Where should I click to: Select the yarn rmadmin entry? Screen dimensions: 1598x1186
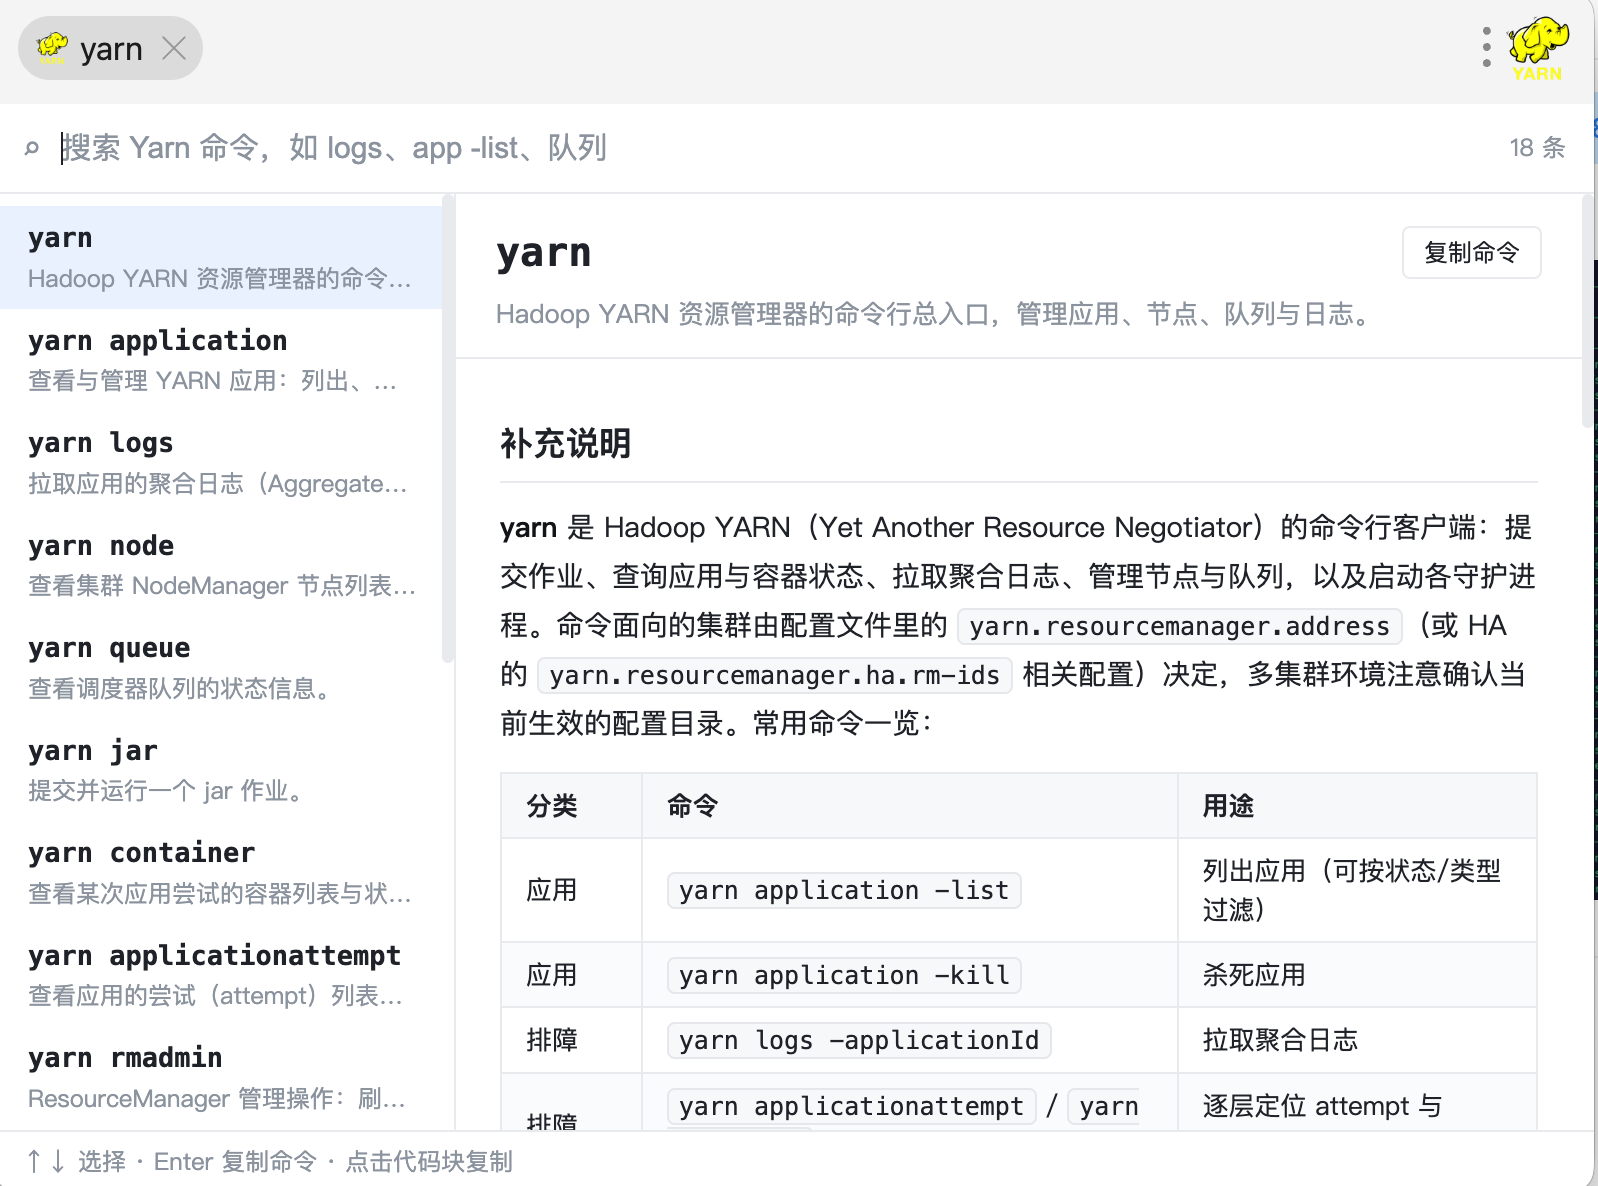pyautogui.click(x=221, y=1077)
